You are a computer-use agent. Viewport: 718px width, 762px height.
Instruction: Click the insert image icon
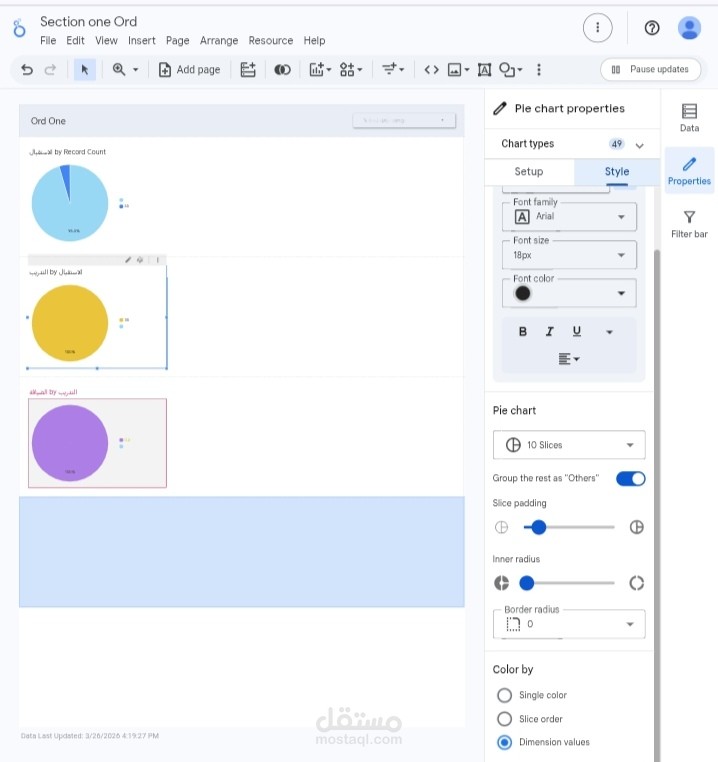454,70
